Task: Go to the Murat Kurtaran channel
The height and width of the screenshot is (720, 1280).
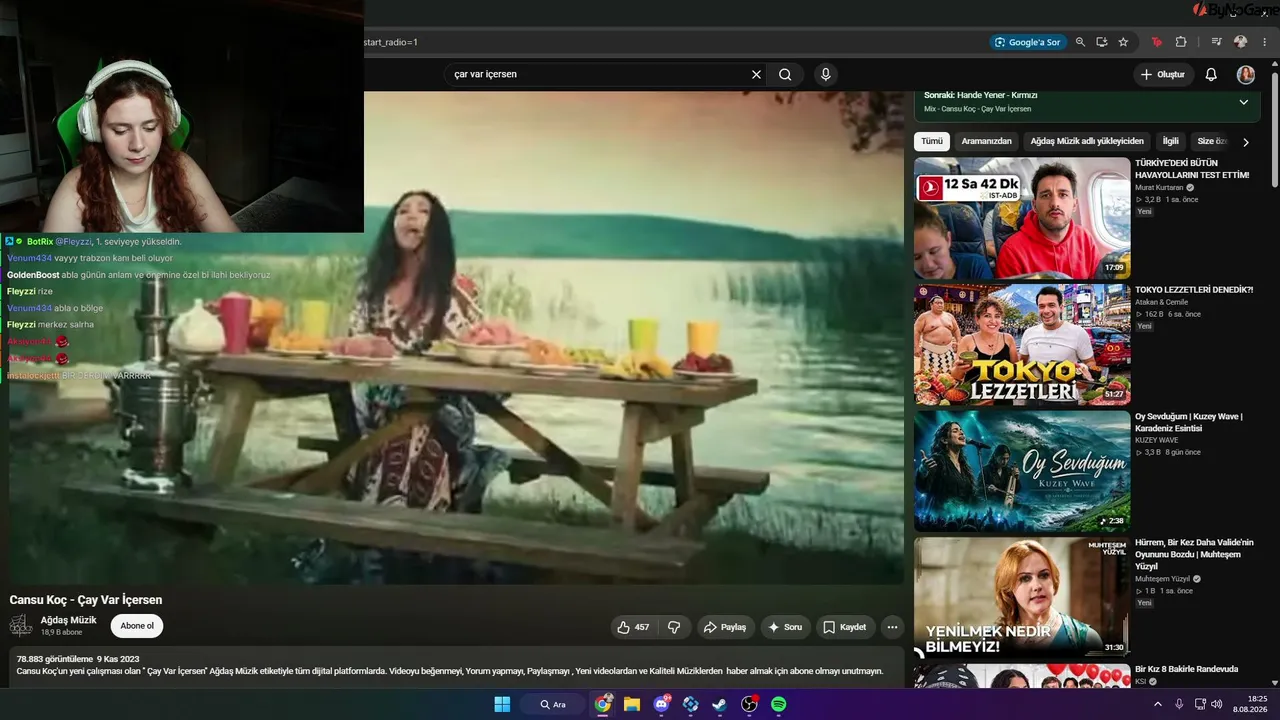Action: 1159,187
